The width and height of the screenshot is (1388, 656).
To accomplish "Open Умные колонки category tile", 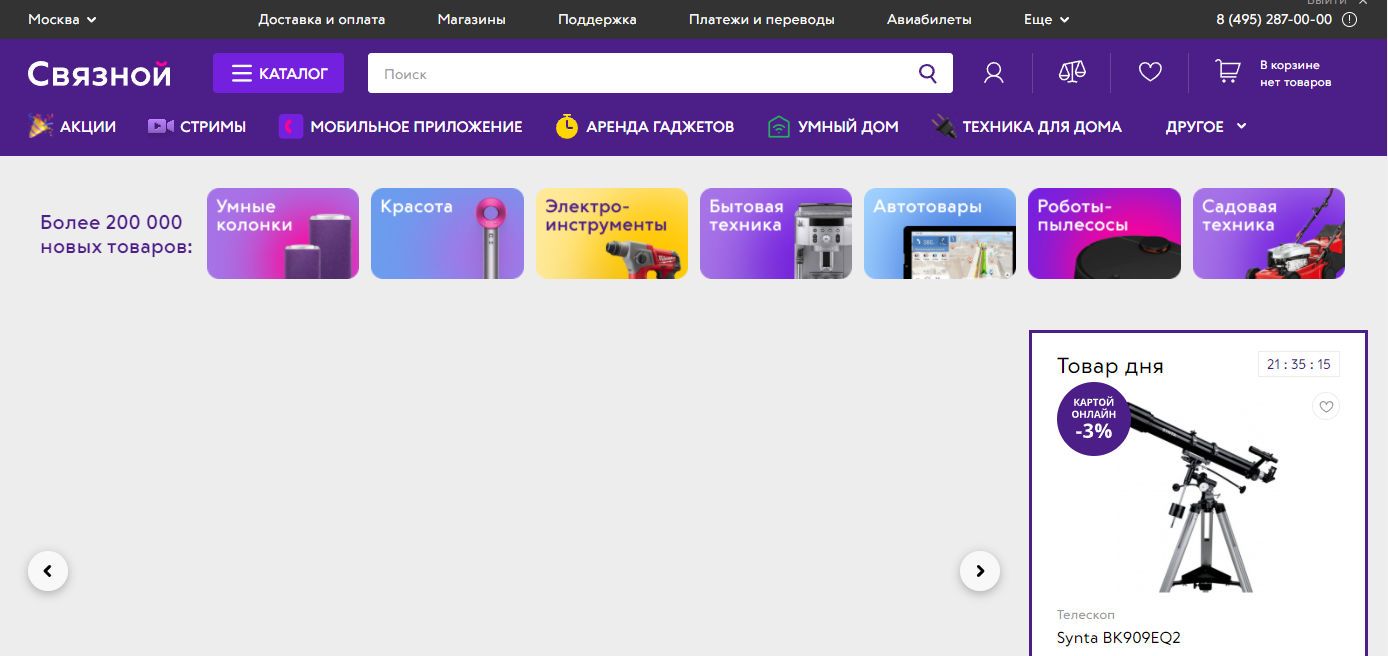I will (x=283, y=233).
